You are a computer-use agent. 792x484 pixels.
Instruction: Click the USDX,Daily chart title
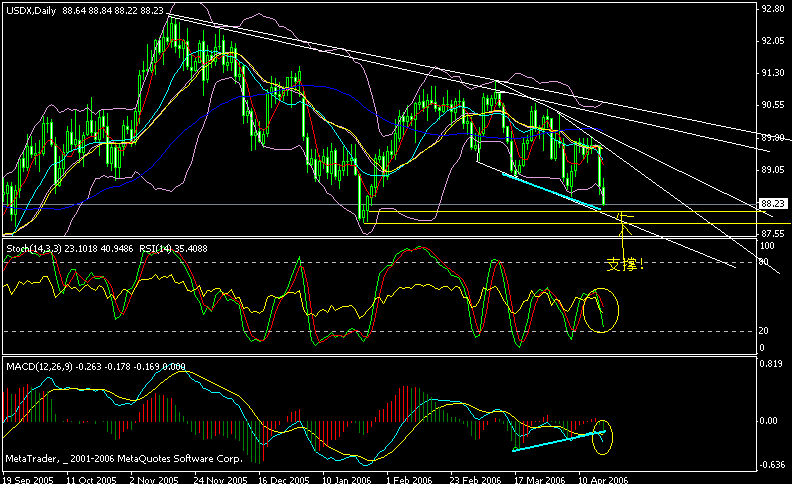pyautogui.click(x=31, y=10)
